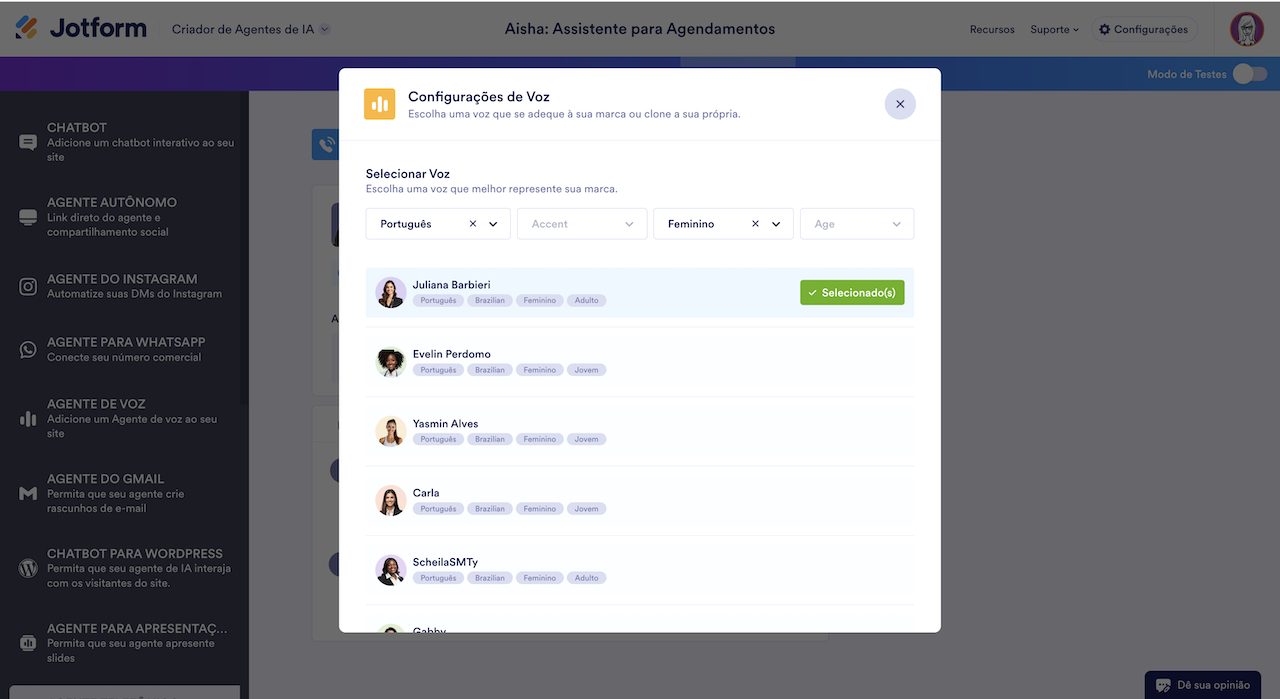Click Dê sua opinião button
1280x699 pixels.
click(1204, 685)
